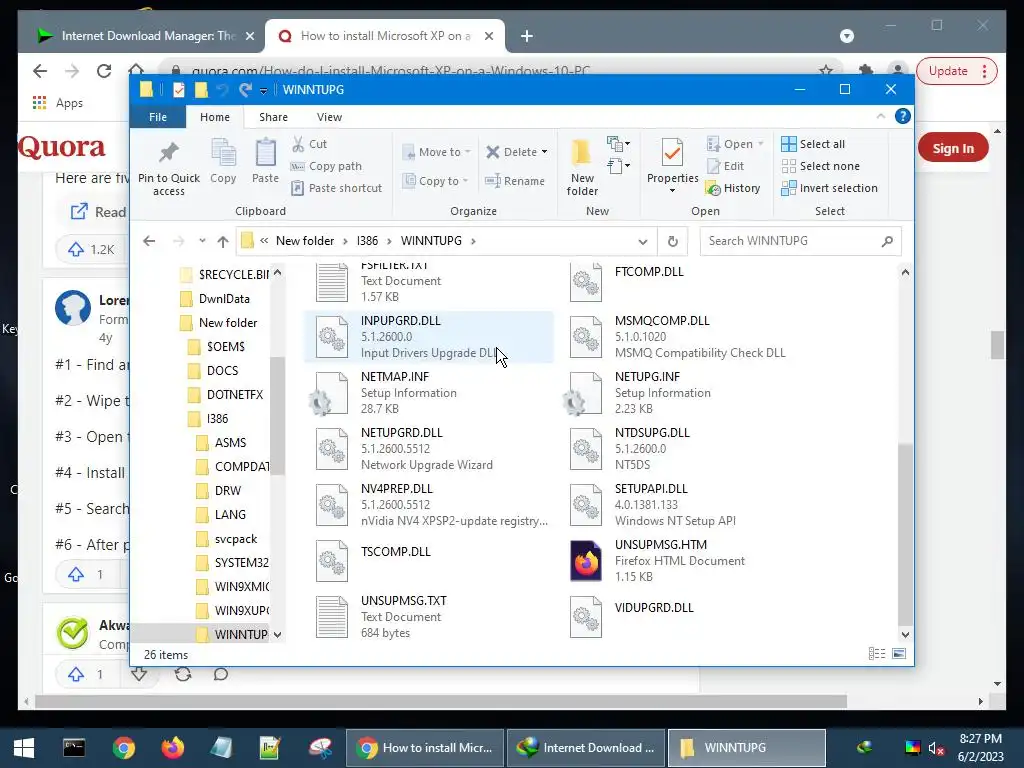Click the Paste clipboard icon

(265, 161)
